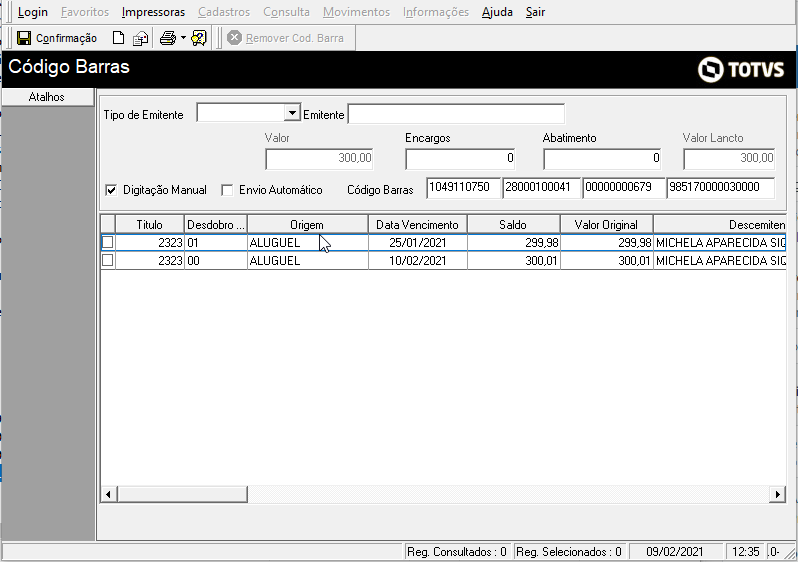The height and width of the screenshot is (562, 798).
Task: Click the Confirmação save icon
Action: [x=24, y=38]
